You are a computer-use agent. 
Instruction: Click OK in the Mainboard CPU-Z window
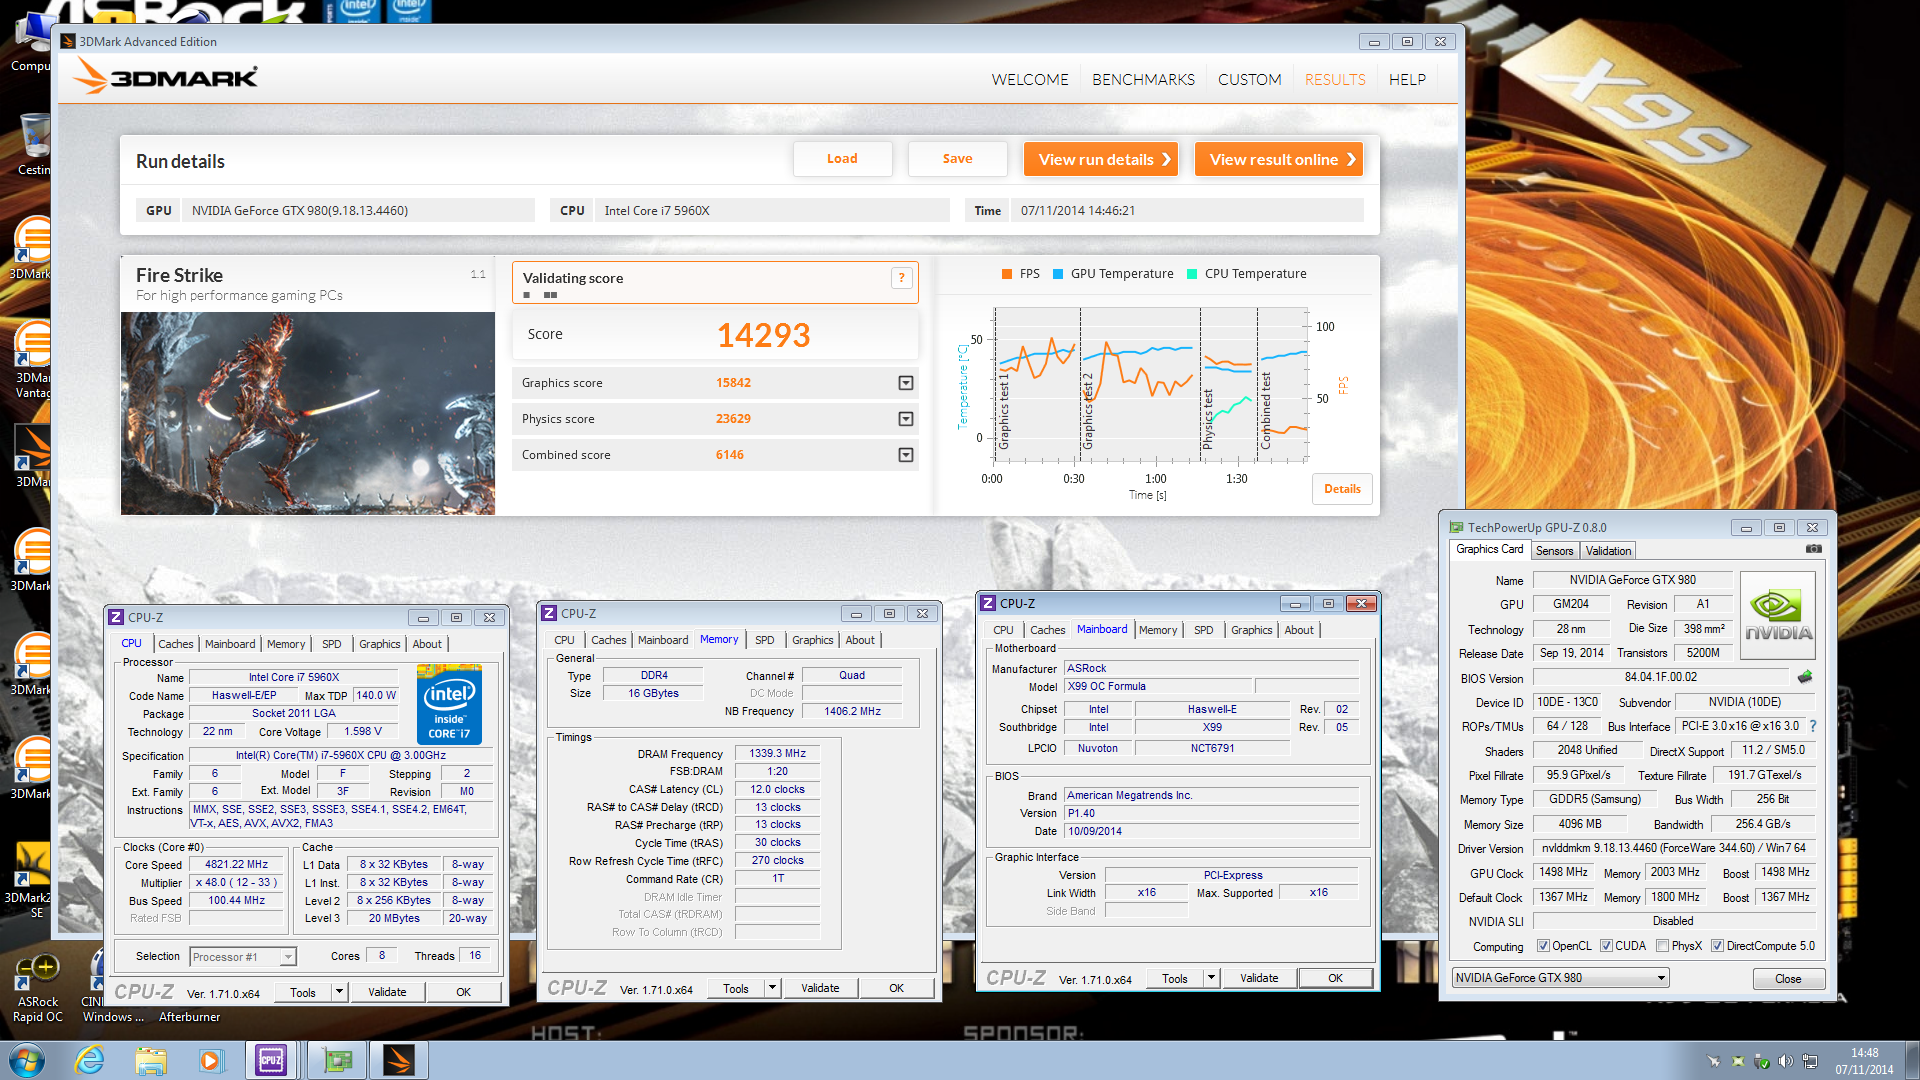[x=1335, y=978]
